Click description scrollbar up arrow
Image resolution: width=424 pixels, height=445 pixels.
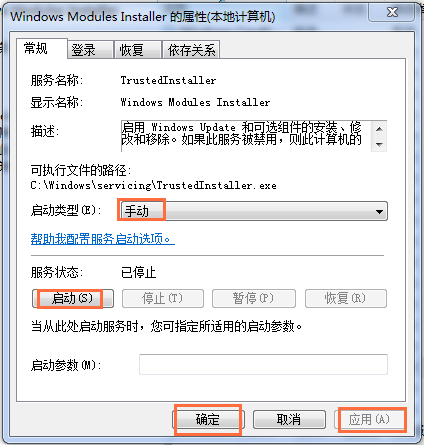(x=379, y=129)
